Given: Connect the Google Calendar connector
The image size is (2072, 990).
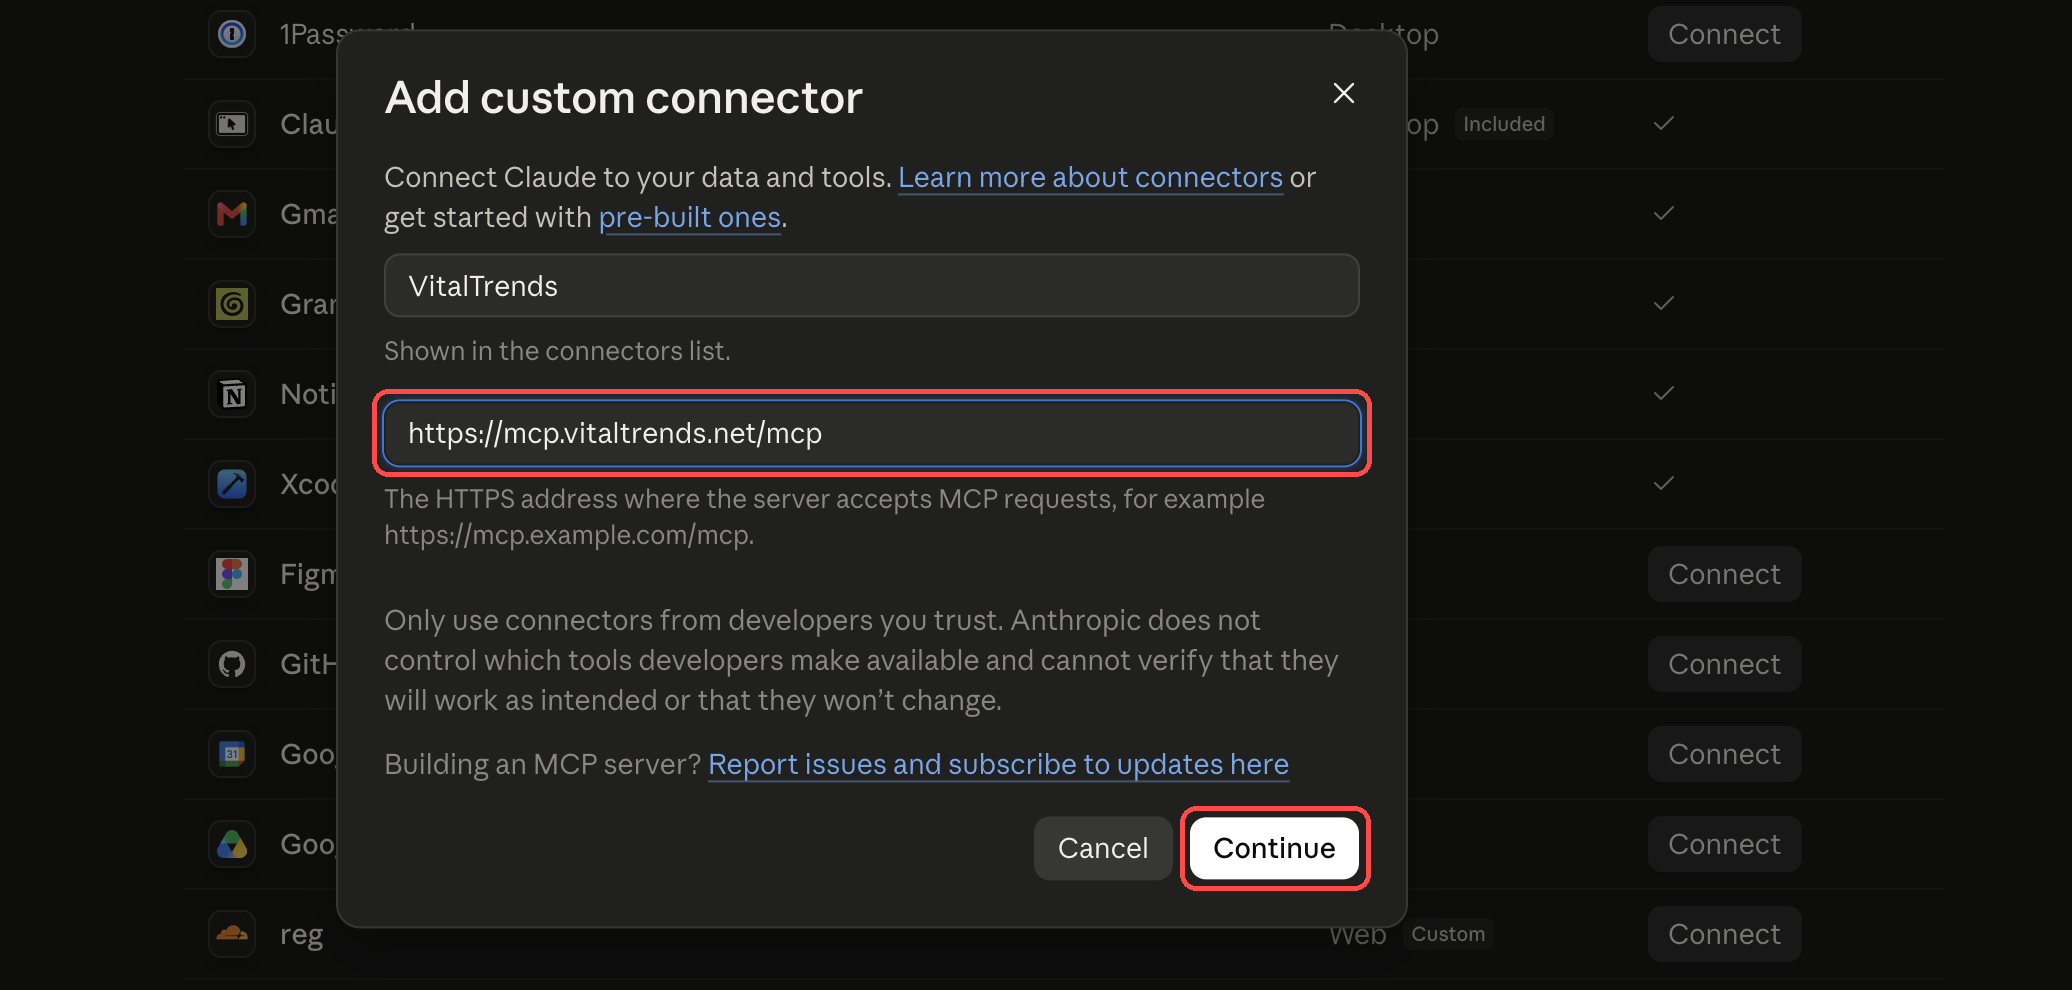Looking at the screenshot, I should pyautogui.click(x=1724, y=754).
